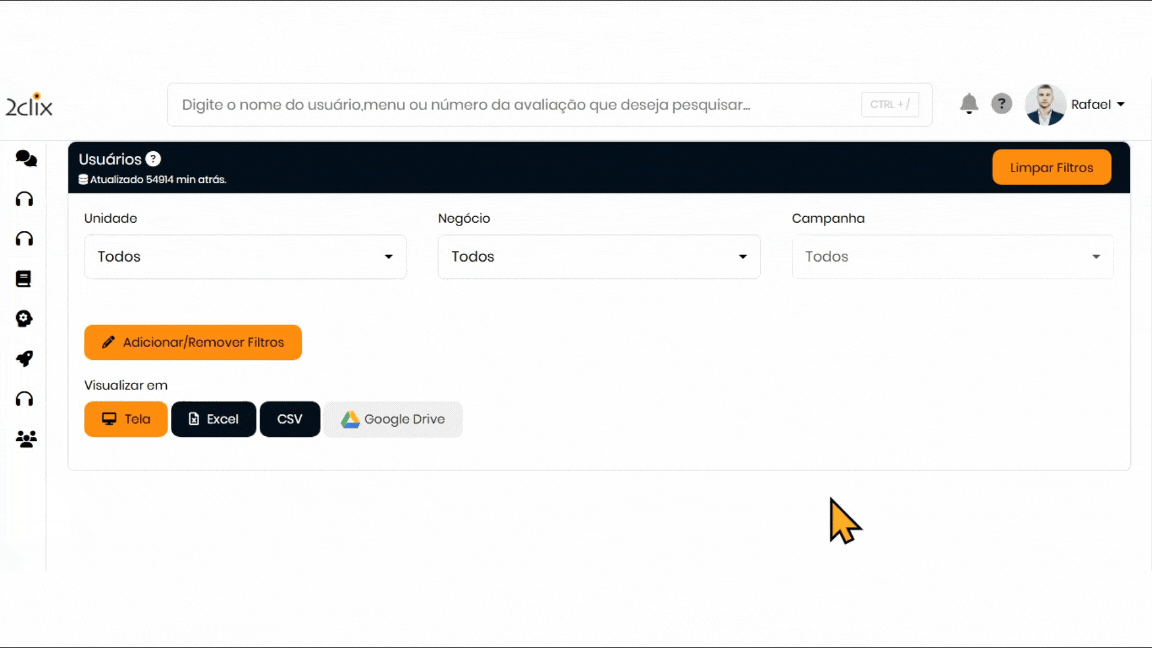The width and height of the screenshot is (1152, 648).
Task: Click the headphones icon directly below chat bubbles
Action: coord(25,199)
